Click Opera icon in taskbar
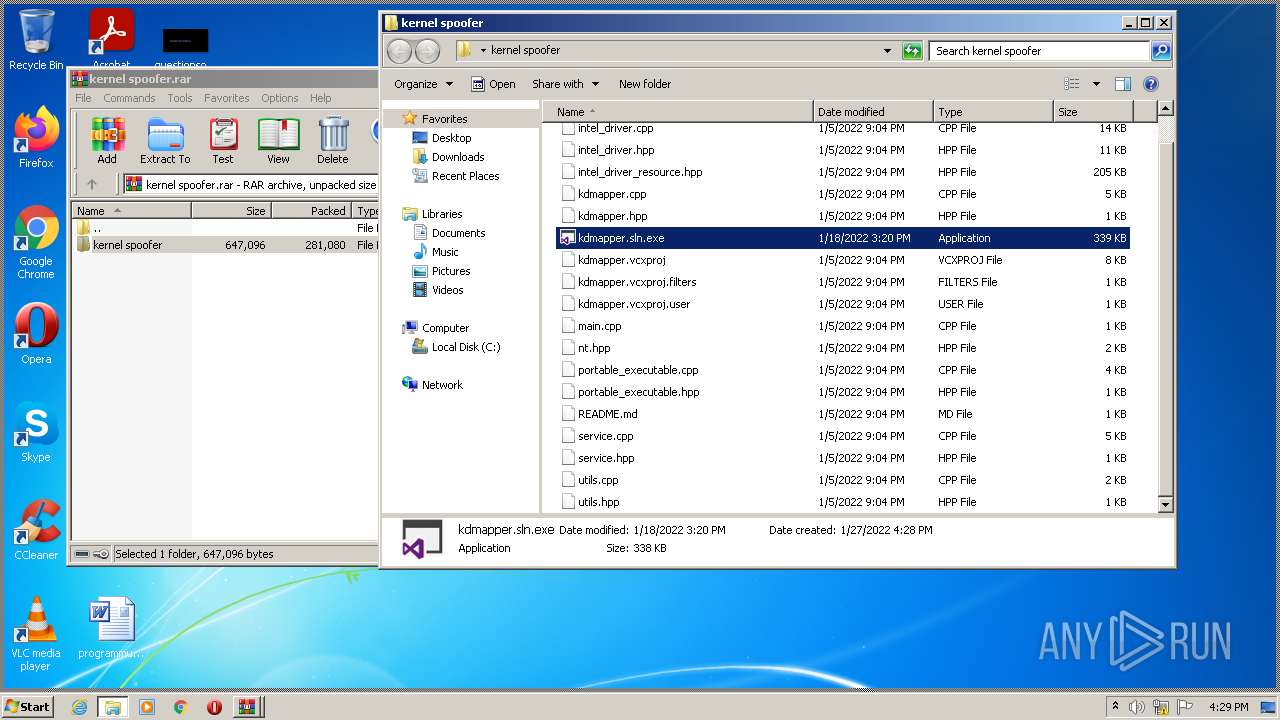The image size is (1280, 720). click(214, 707)
